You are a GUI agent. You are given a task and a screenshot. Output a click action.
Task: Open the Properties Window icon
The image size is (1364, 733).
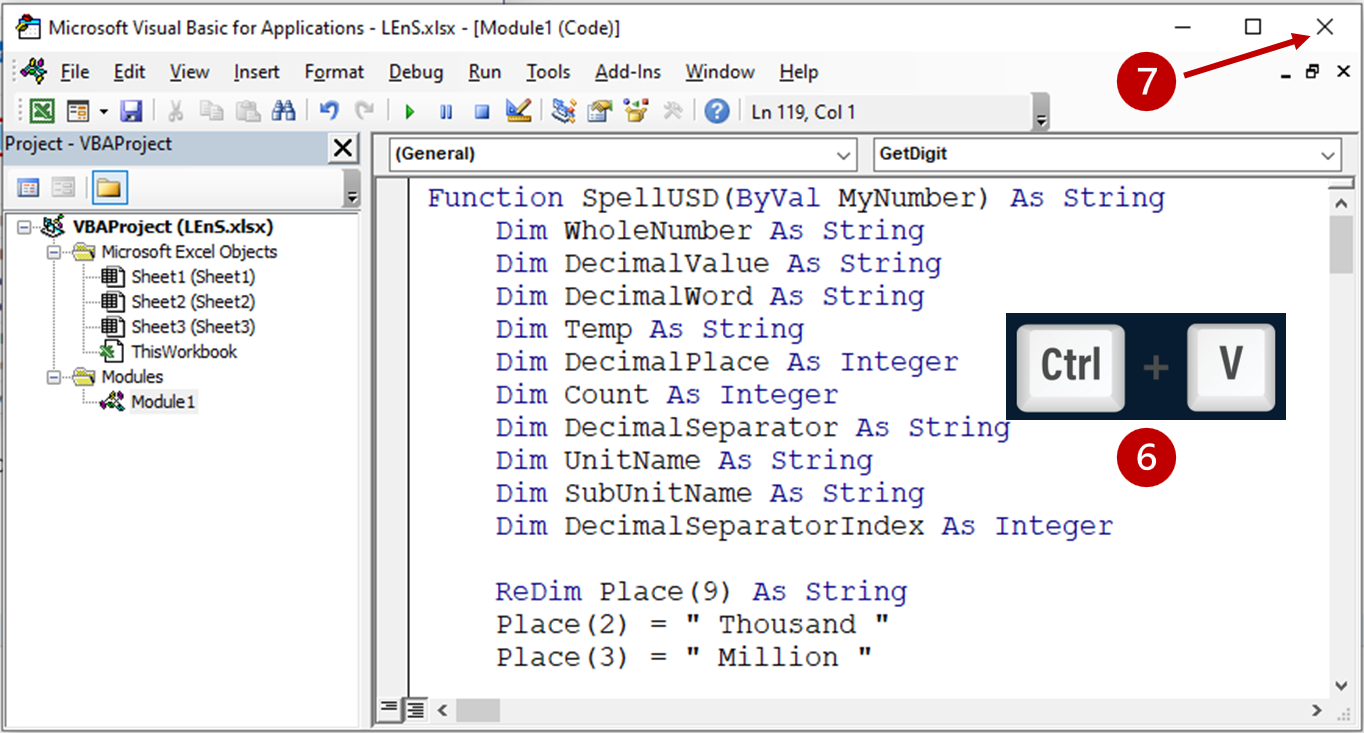click(598, 110)
